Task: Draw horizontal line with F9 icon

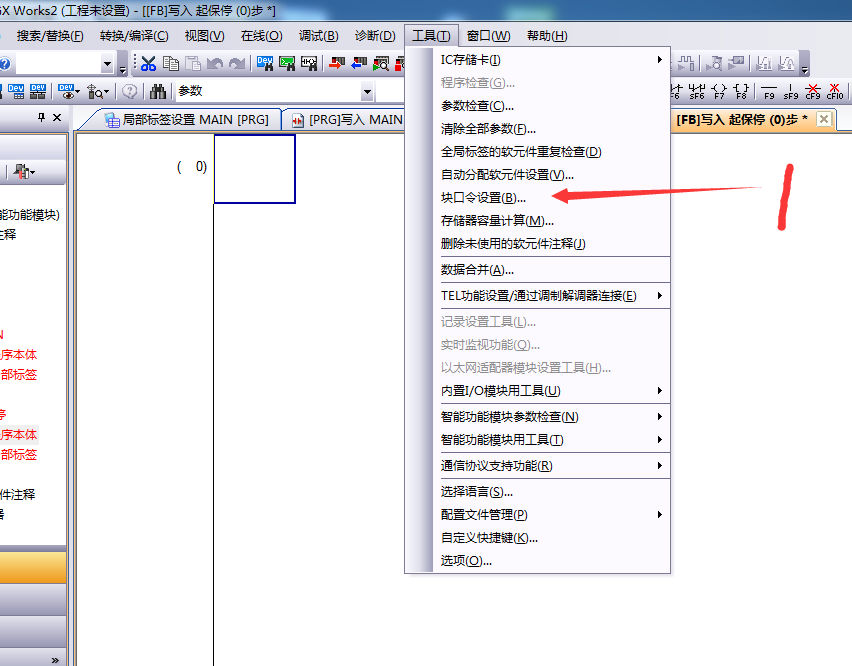Action: [x=769, y=92]
